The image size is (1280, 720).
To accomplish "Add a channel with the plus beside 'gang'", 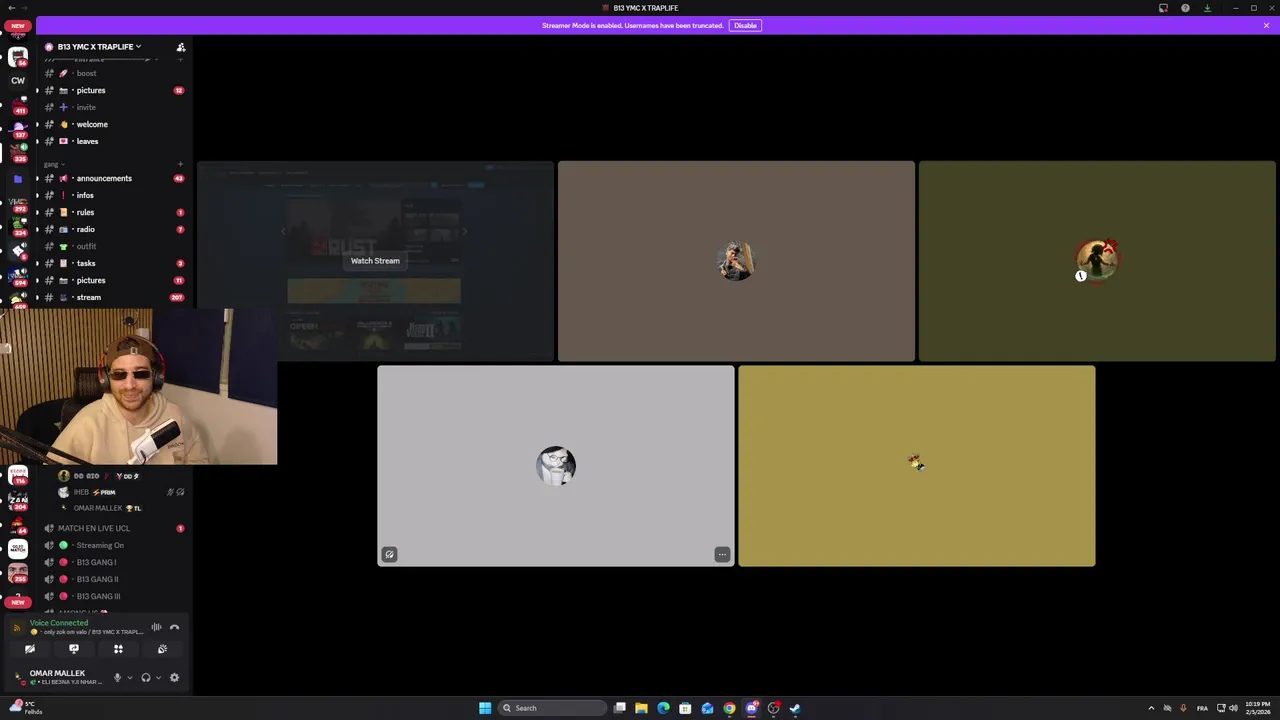I will [181, 164].
